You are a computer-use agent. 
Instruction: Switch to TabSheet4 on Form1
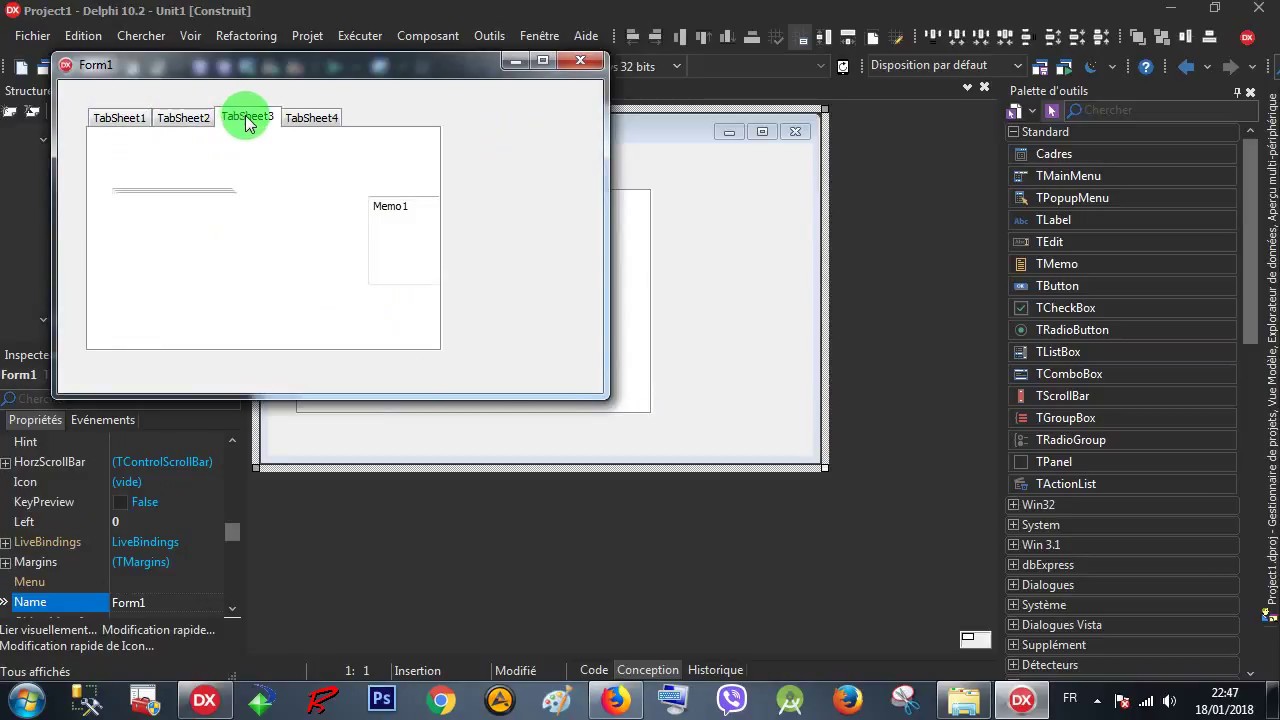tap(311, 118)
